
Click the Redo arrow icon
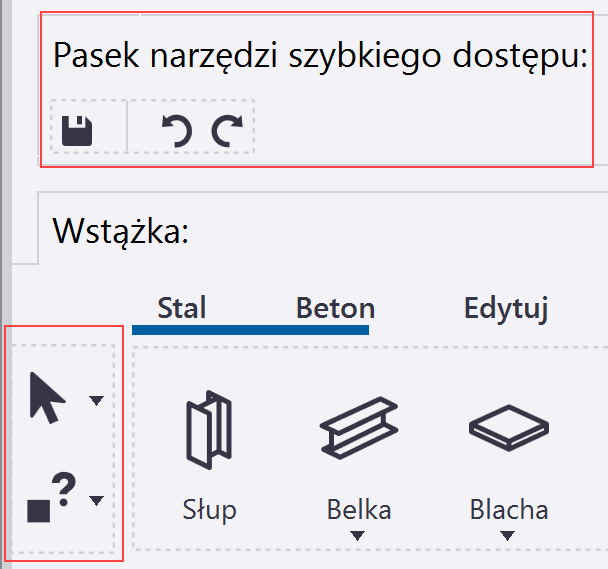tap(227, 131)
